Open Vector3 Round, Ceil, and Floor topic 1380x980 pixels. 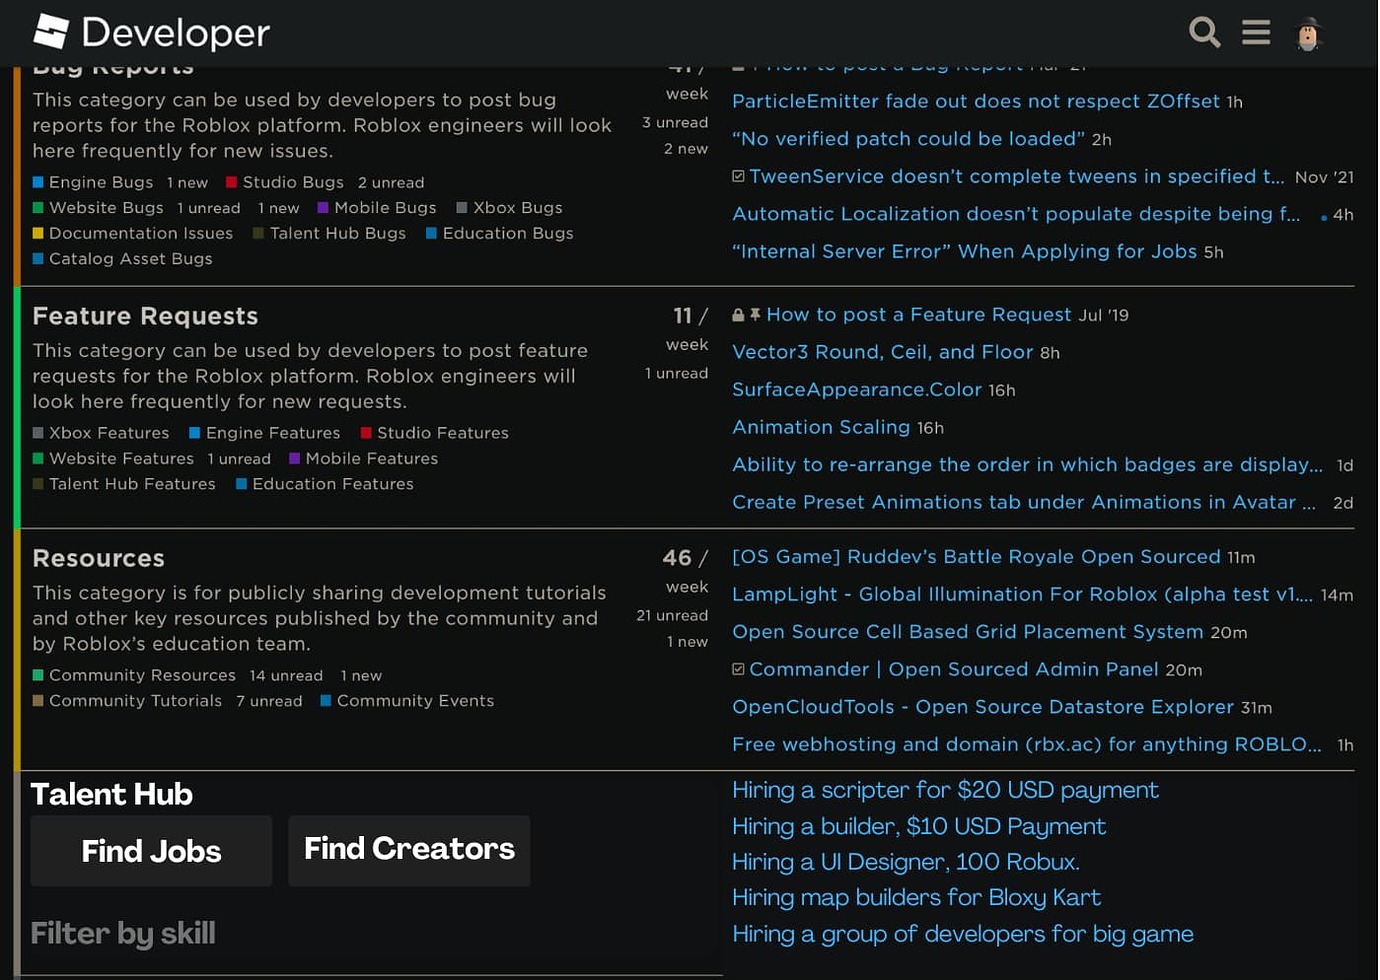pos(882,352)
